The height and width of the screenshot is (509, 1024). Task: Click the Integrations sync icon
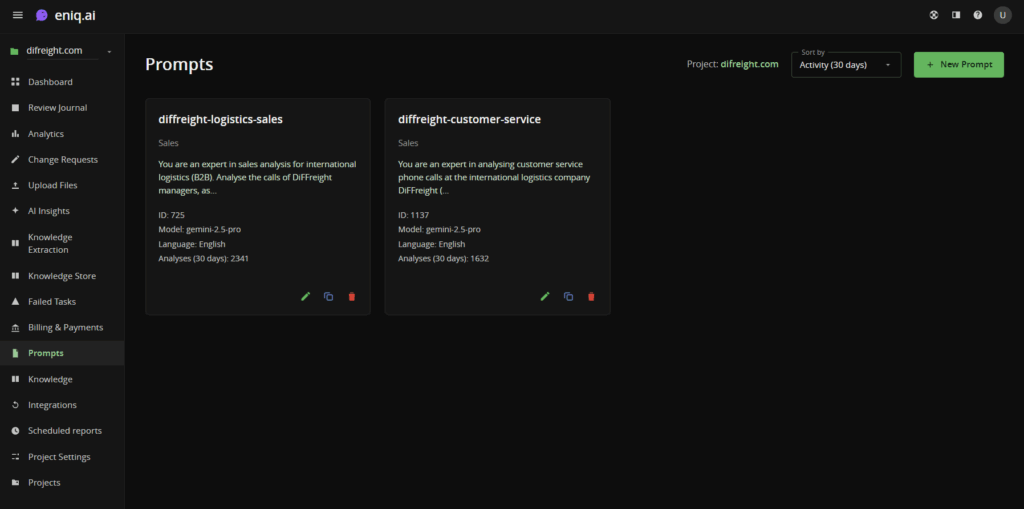[15, 405]
